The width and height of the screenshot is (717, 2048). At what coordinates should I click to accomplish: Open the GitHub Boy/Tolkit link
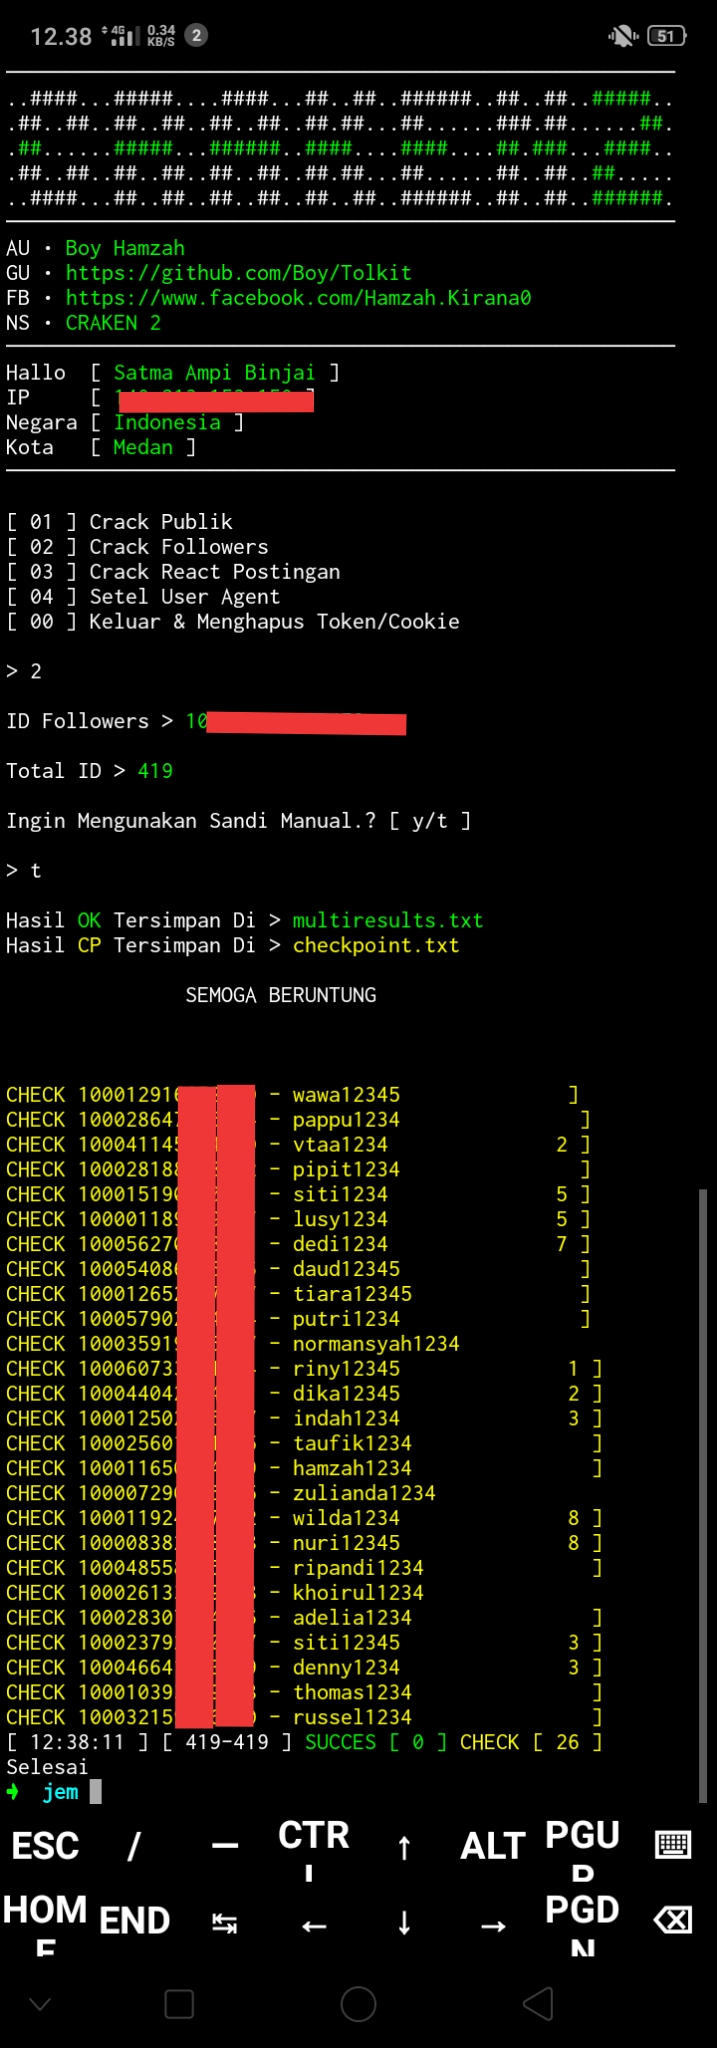(238, 272)
